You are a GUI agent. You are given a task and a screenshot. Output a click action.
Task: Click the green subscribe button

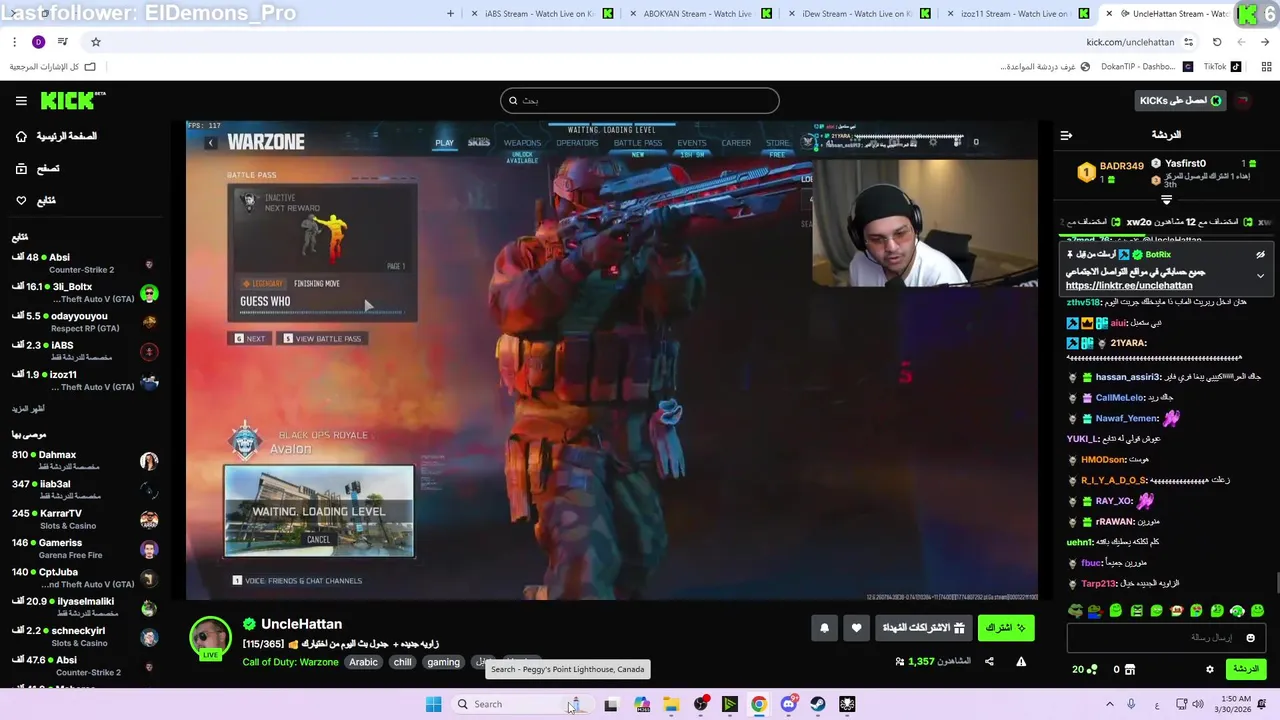[1005, 628]
